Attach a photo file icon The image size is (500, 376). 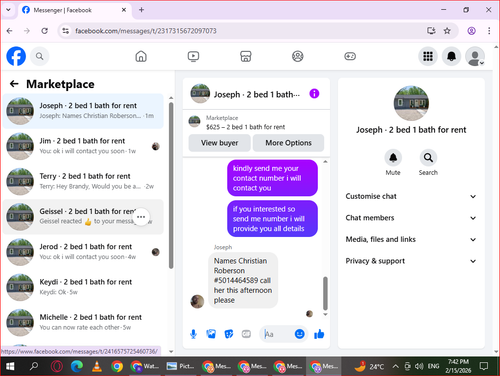tap(211, 334)
